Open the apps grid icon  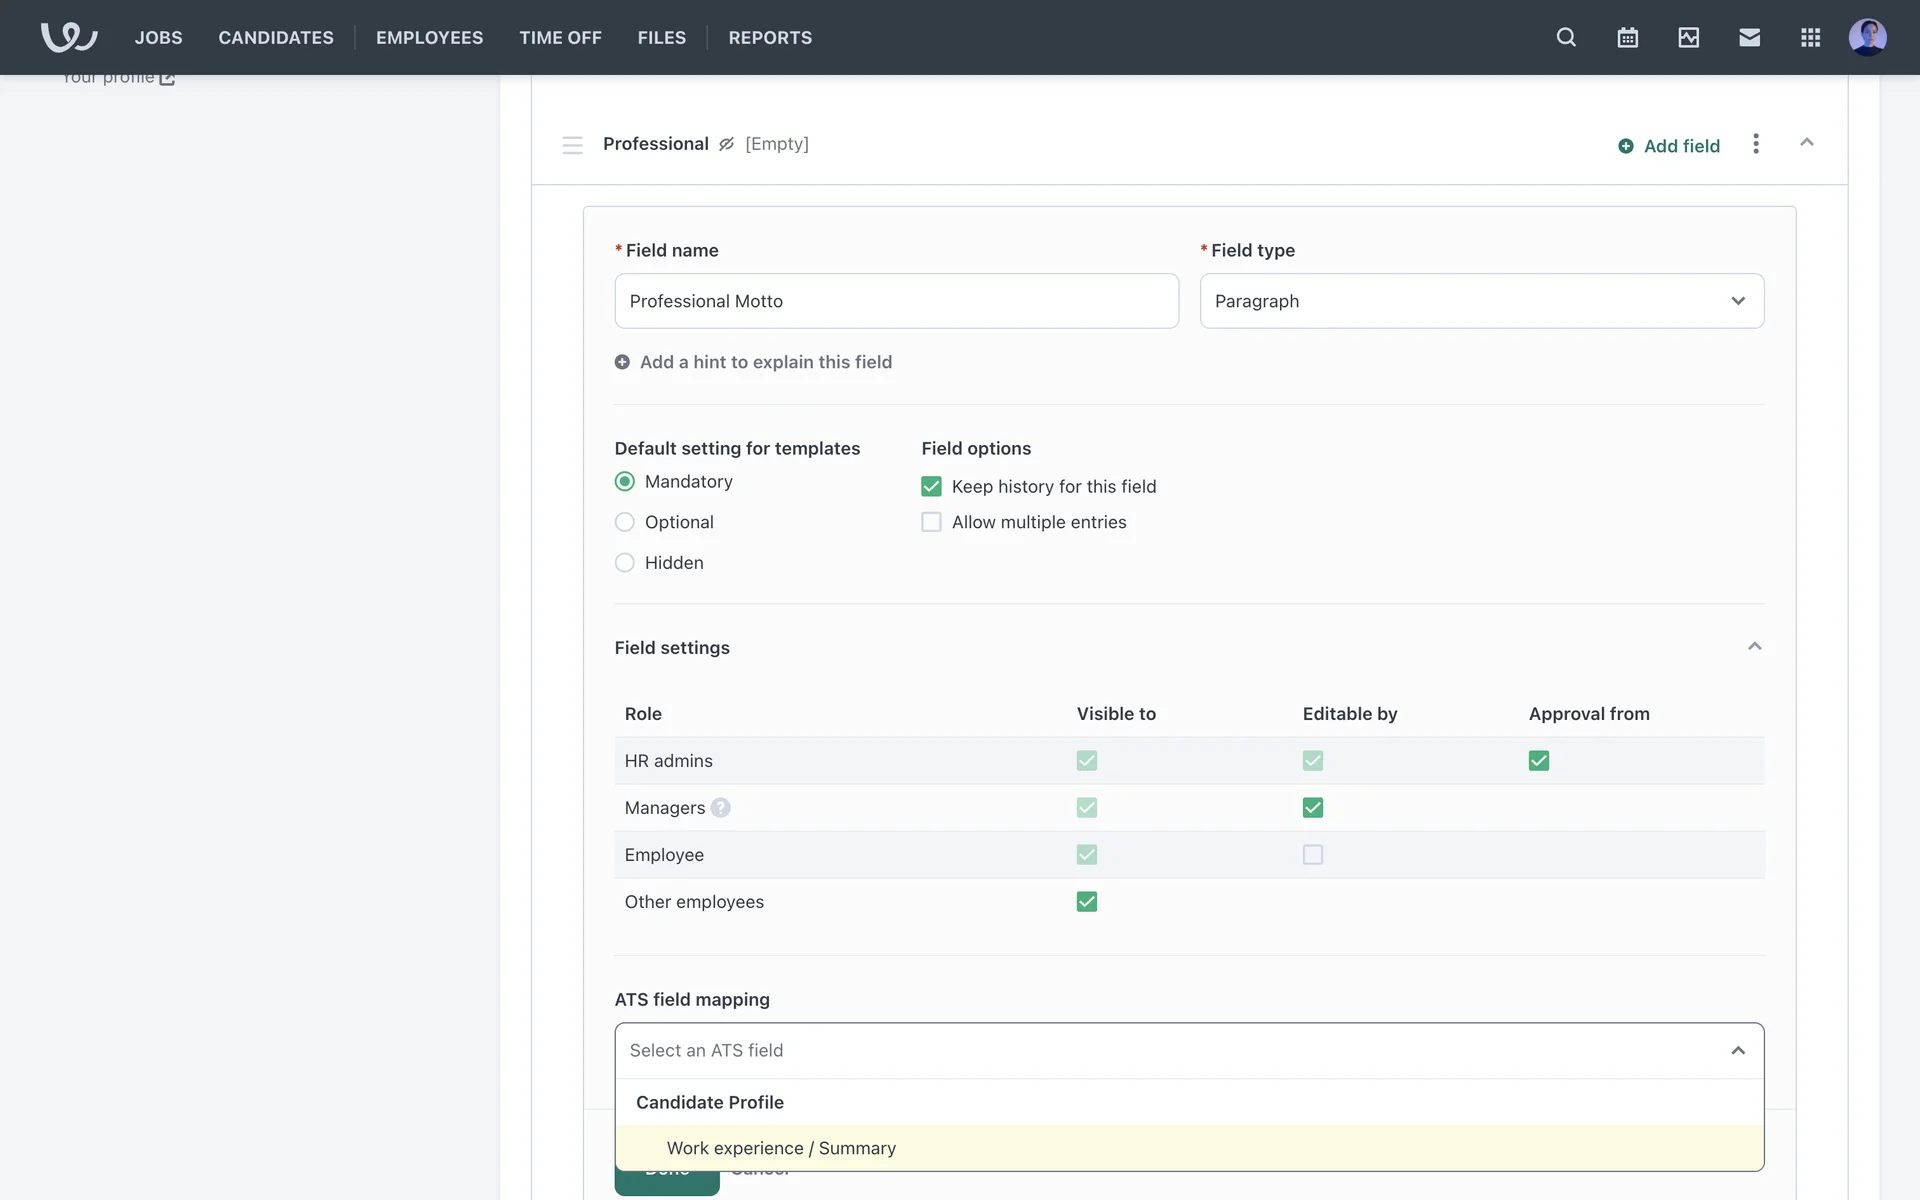point(1810,37)
